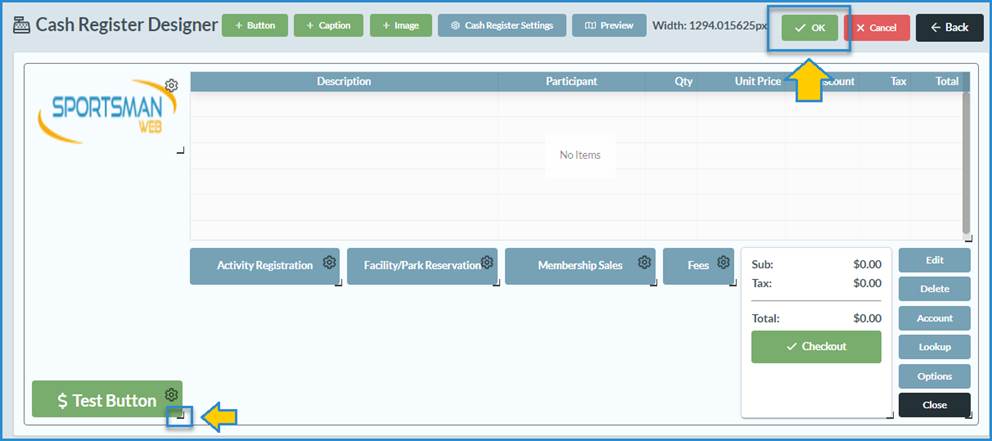The height and width of the screenshot is (441, 992).
Task: Add a new Caption element
Action: click(328, 26)
